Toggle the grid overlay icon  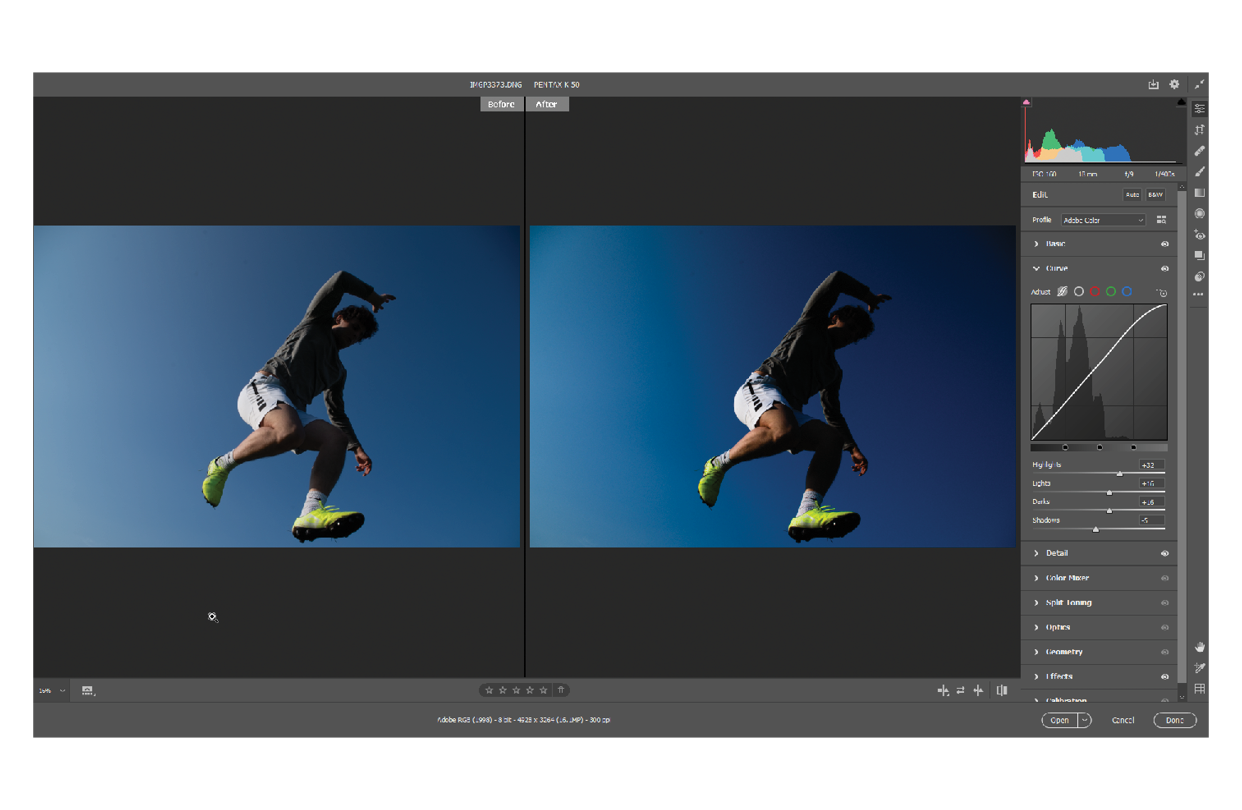pos(1199,689)
